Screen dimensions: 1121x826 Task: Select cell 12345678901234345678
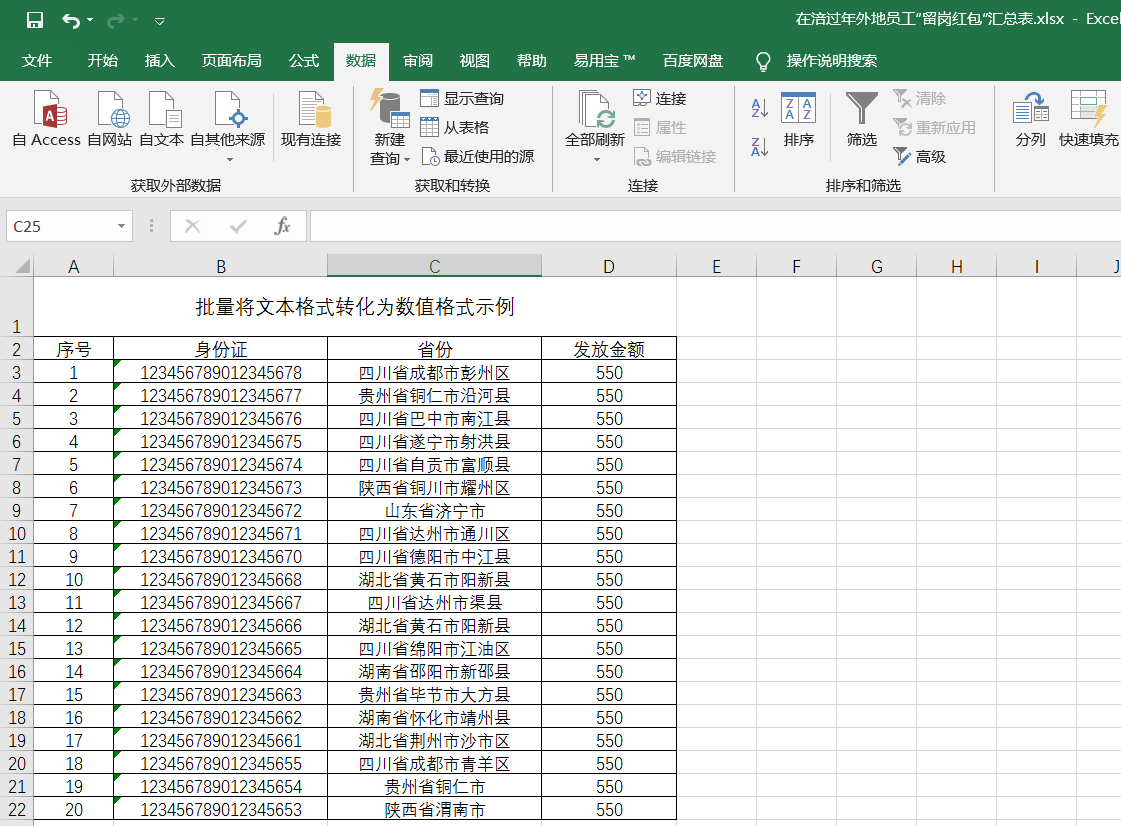pos(220,373)
